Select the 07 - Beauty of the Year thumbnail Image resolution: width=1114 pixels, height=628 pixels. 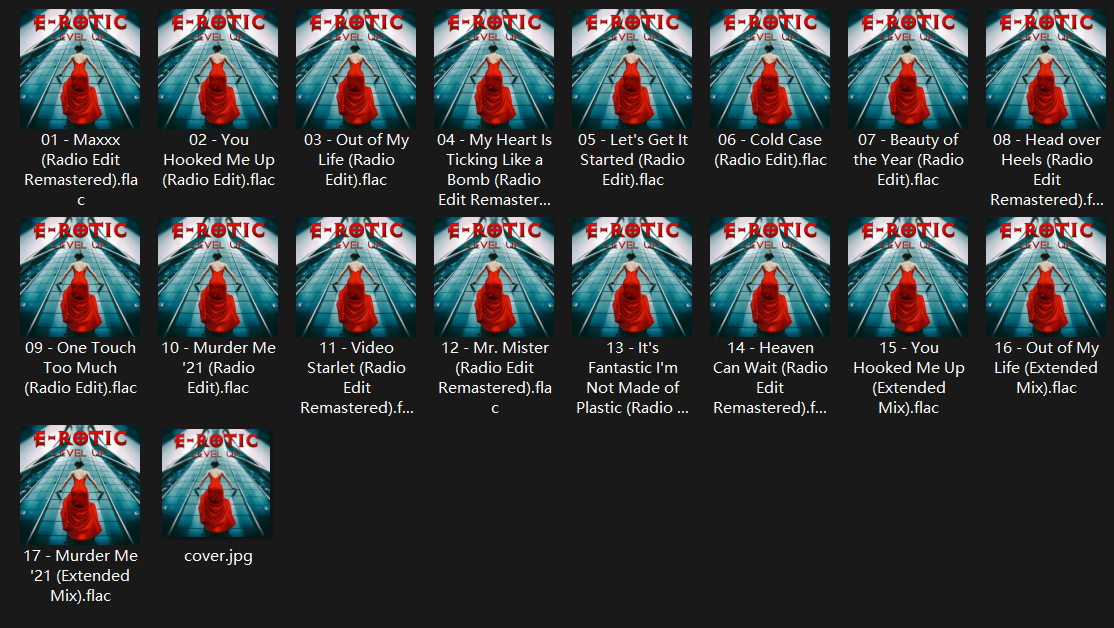(907, 69)
